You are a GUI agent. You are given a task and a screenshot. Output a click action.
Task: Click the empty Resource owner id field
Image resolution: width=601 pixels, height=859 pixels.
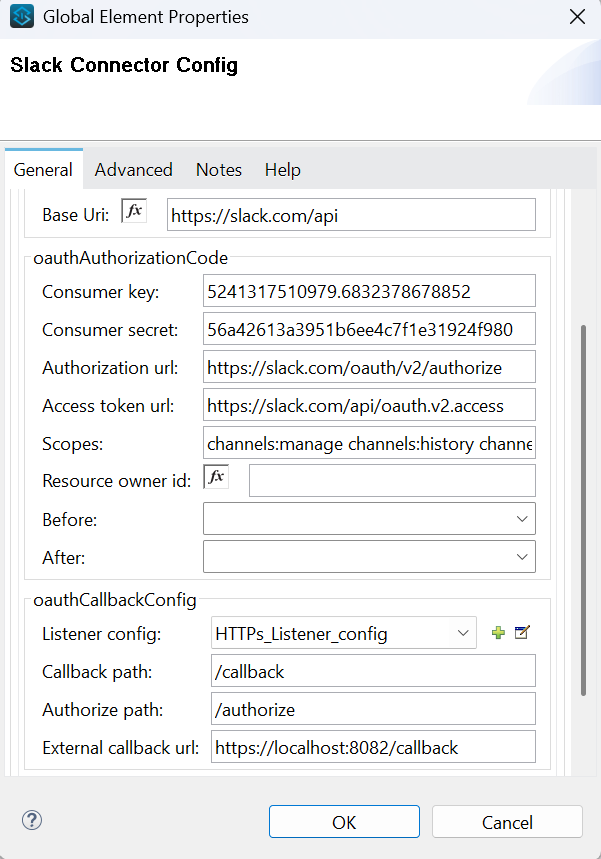pyautogui.click(x=392, y=480)
